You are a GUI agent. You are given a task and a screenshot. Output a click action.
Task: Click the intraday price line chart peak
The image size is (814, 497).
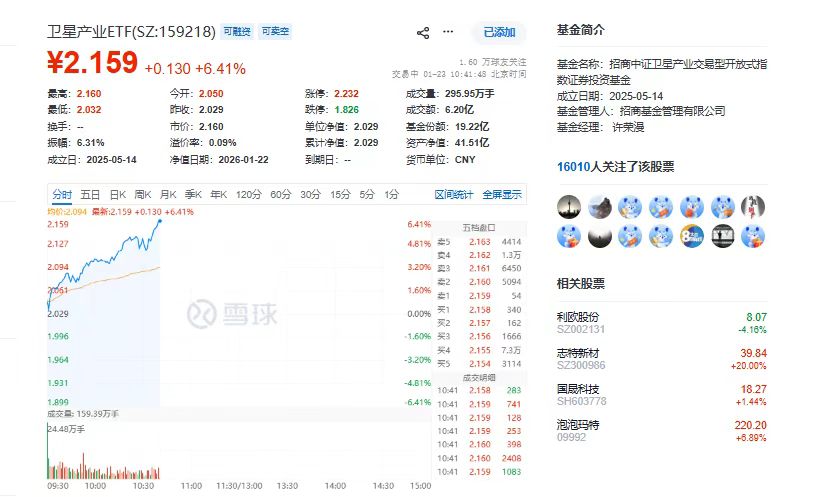[159, 221]
